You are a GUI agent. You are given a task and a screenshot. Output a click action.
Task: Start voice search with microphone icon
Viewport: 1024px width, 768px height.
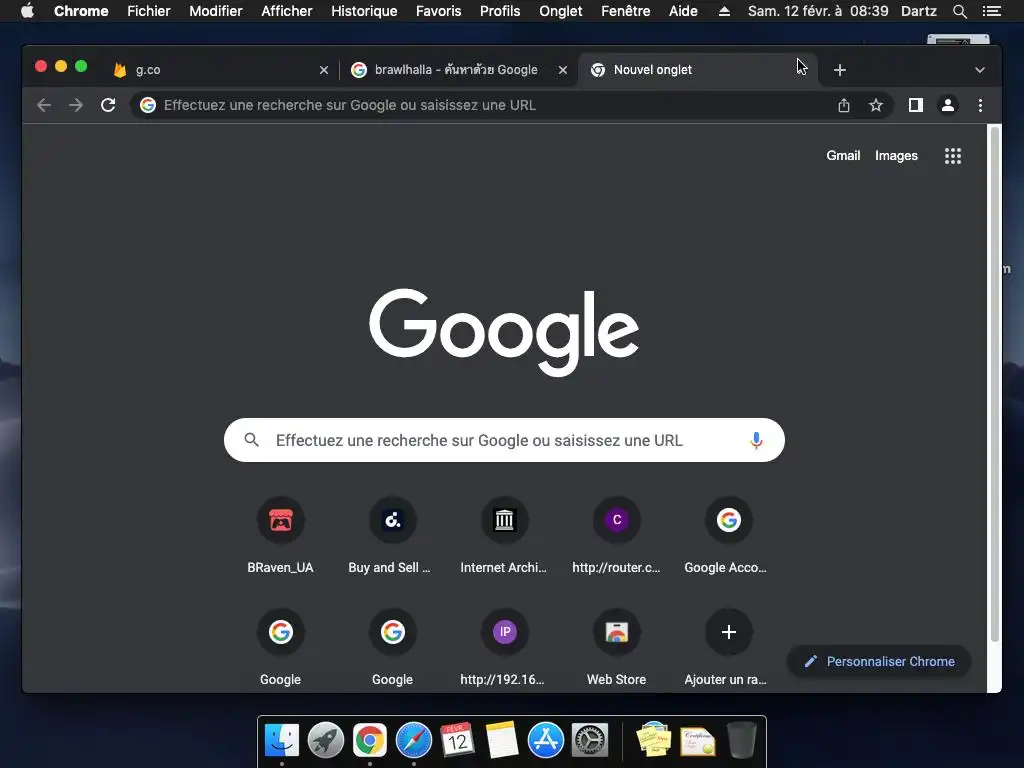click(756, 440)
